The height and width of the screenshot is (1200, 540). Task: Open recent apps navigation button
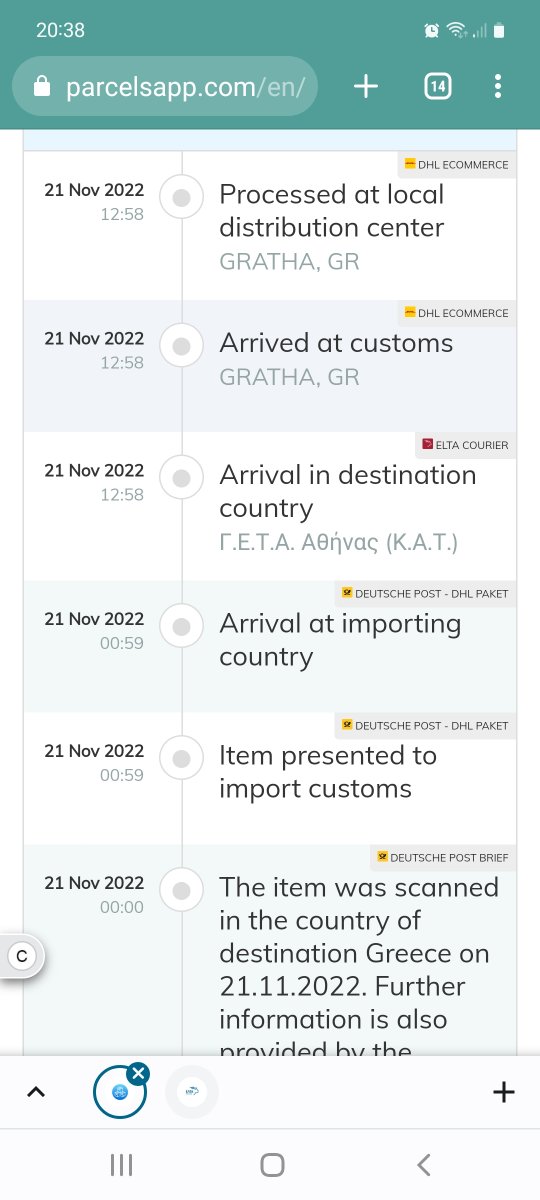tap(121, 1164)
